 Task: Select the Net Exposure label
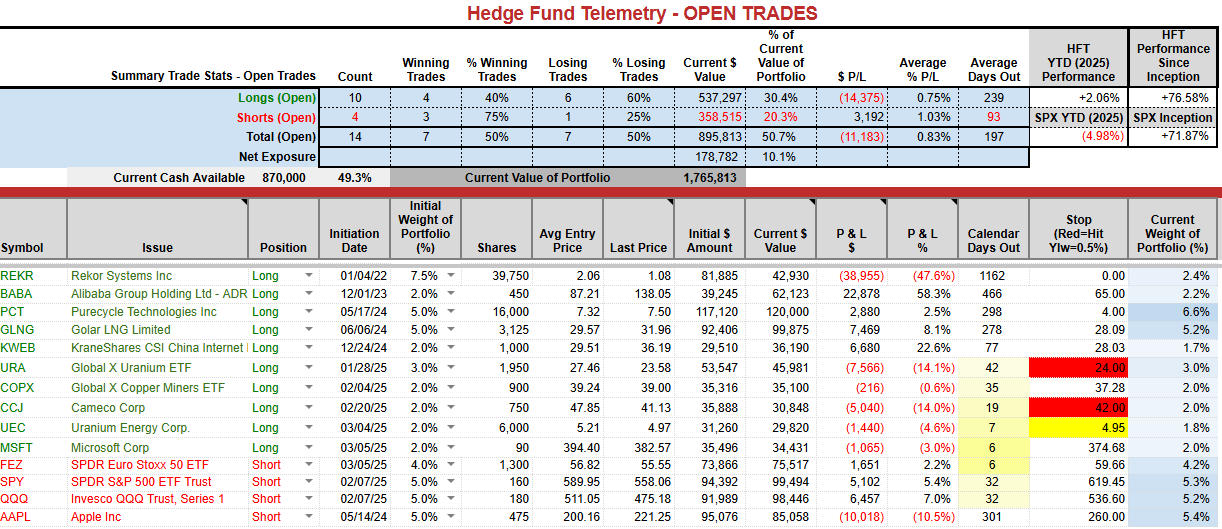click(278, 157)
